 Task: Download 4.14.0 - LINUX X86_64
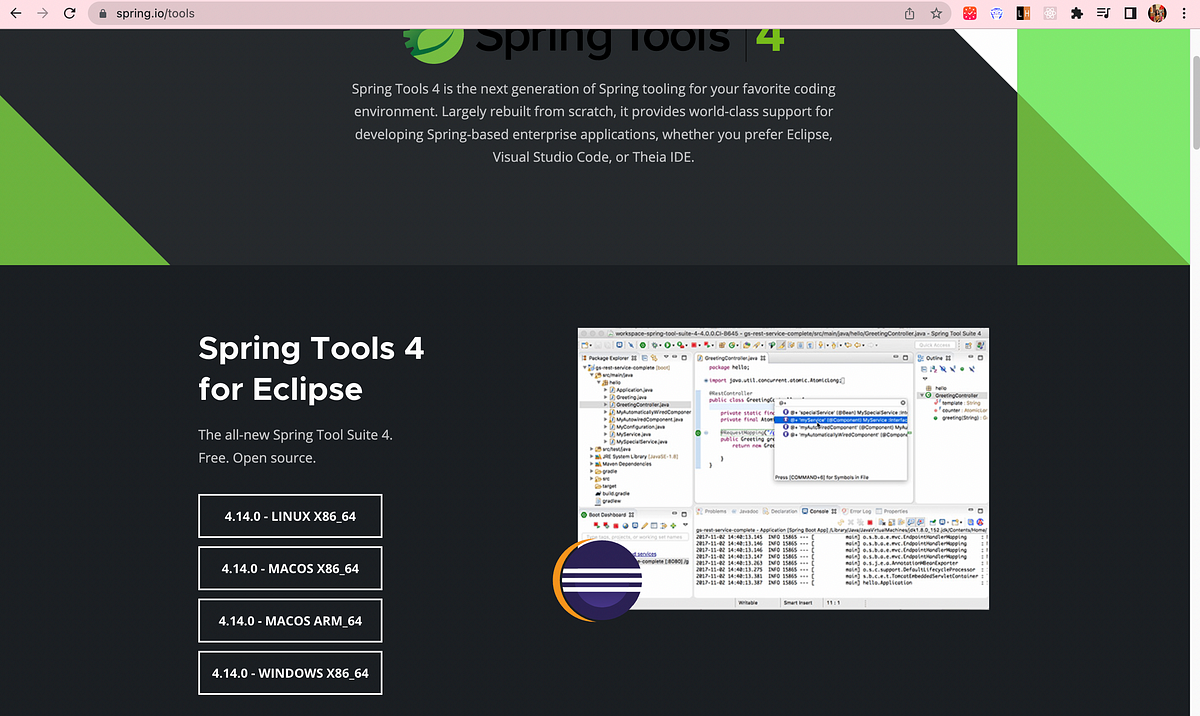[x=290, y=516]
